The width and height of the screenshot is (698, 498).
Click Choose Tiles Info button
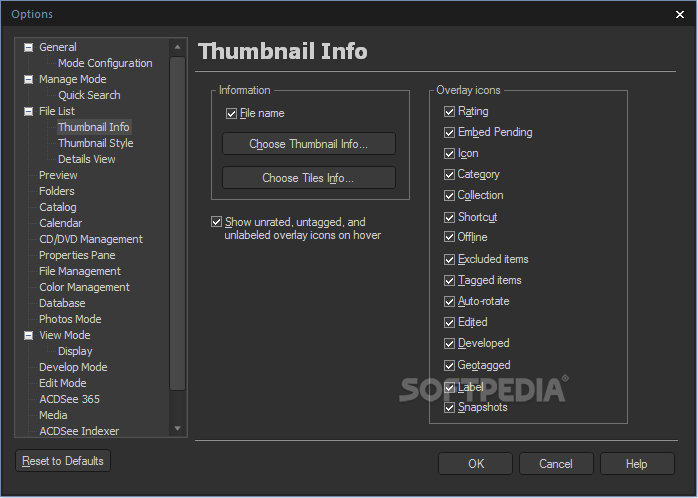[x=309, y=178]
